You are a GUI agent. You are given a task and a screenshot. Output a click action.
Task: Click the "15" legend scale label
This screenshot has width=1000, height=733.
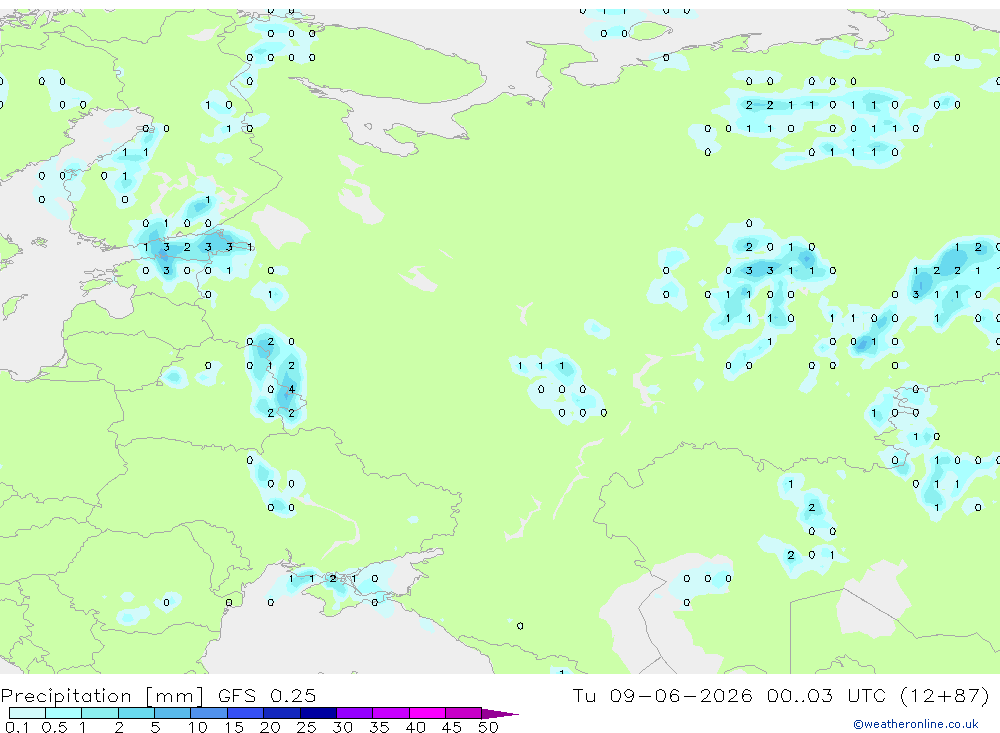point(234,727)
